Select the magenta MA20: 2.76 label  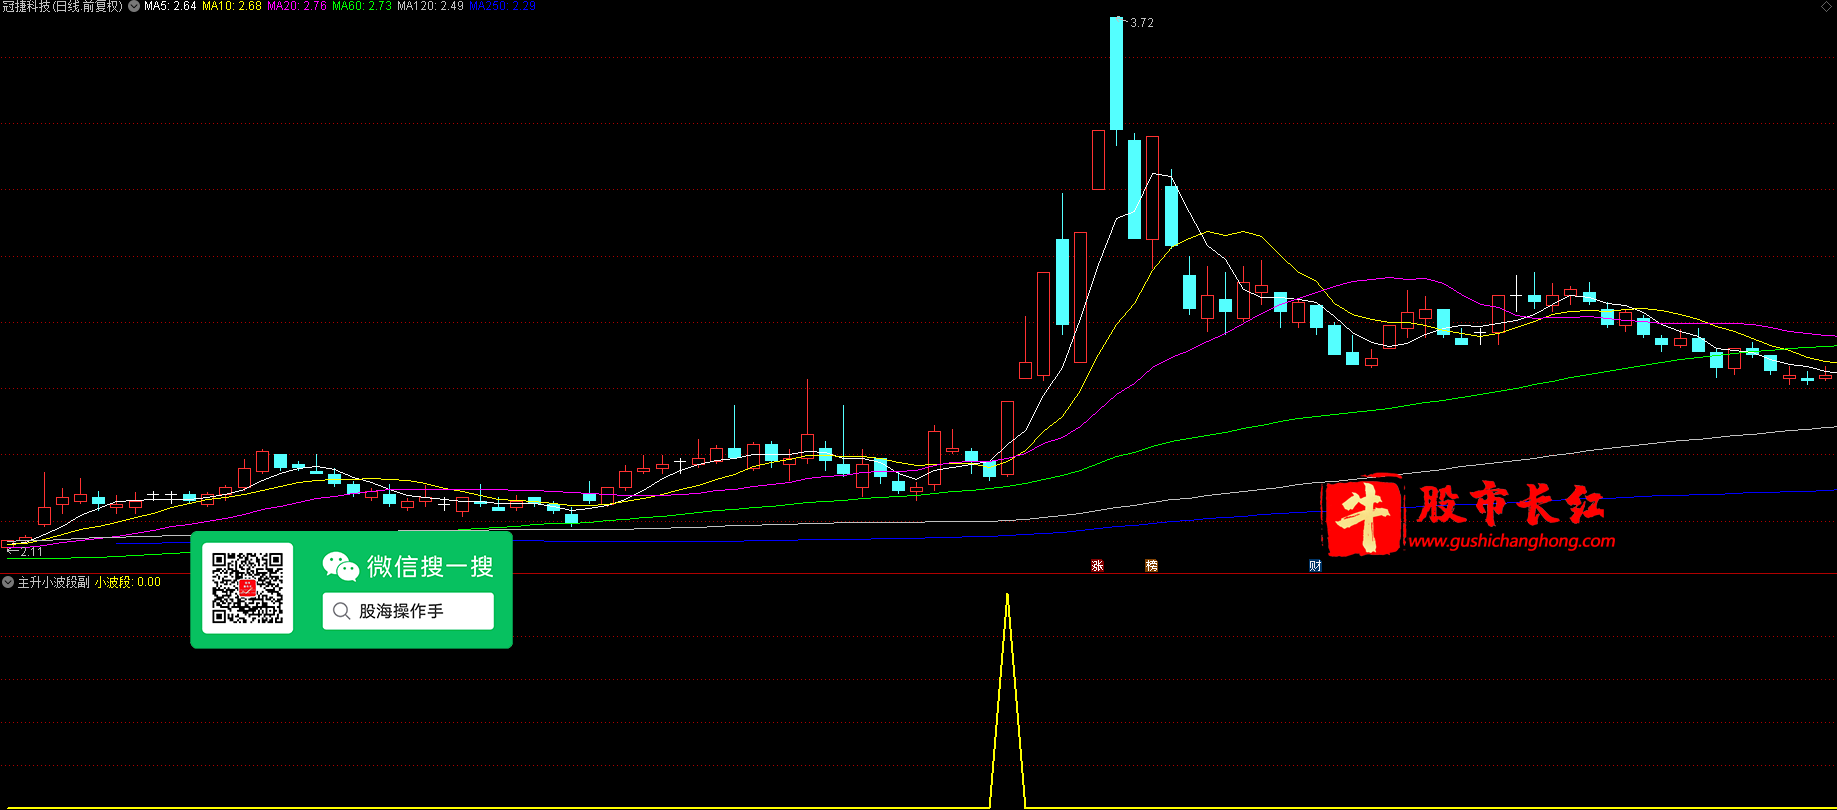click(297, 6)
